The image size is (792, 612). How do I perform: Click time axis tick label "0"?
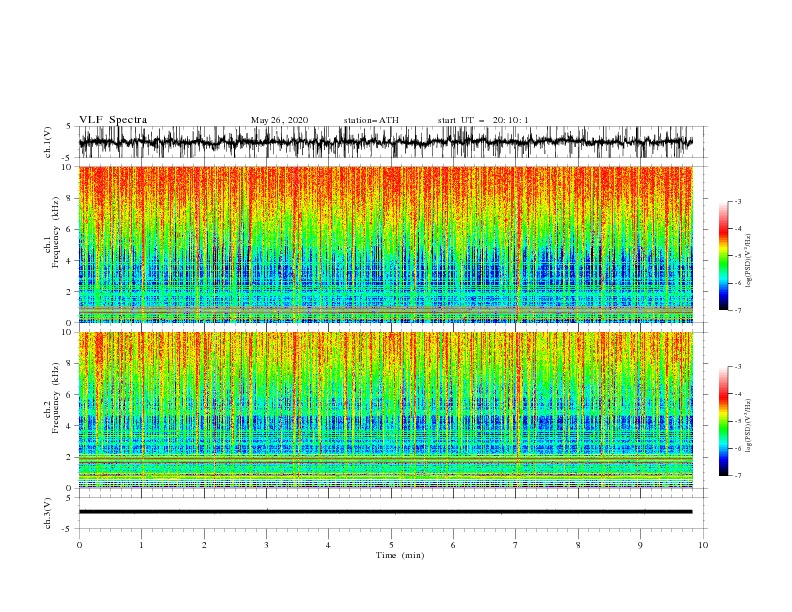click(x=79, y=545)
